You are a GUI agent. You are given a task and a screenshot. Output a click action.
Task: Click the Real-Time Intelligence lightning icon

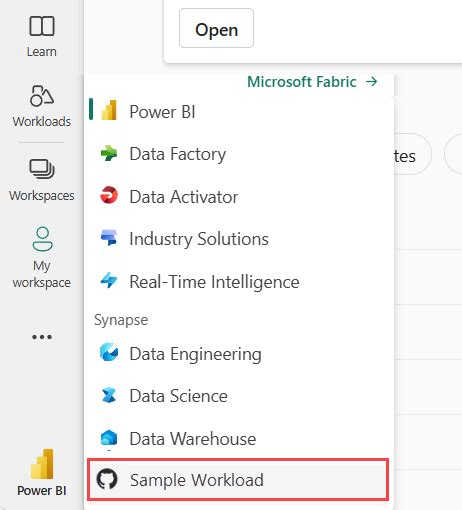pos(109,280)
